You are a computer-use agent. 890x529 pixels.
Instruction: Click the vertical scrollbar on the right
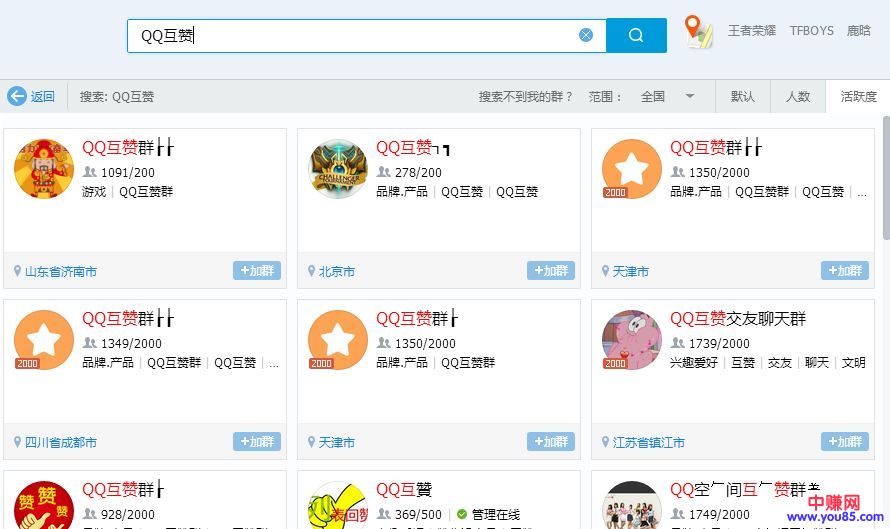point(884,180)
